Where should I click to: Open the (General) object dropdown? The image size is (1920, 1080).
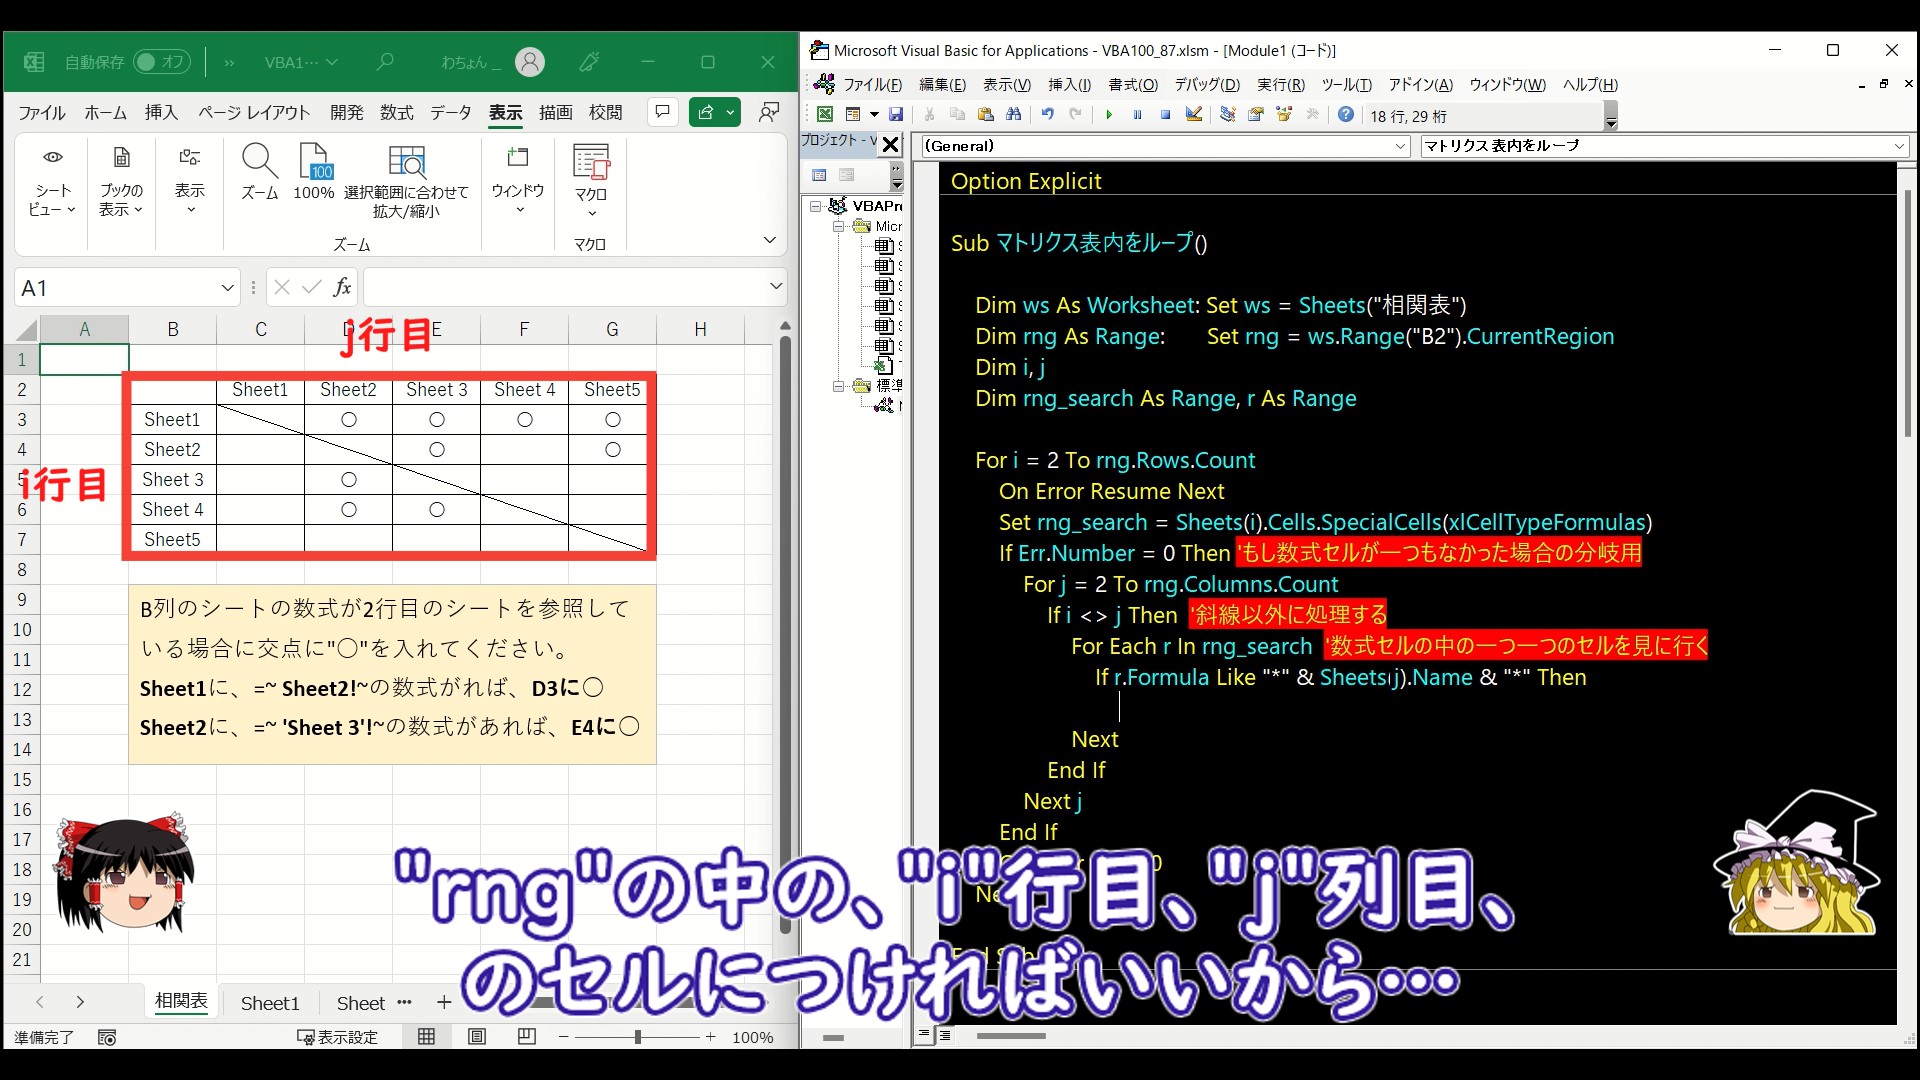click(1400, 146)
